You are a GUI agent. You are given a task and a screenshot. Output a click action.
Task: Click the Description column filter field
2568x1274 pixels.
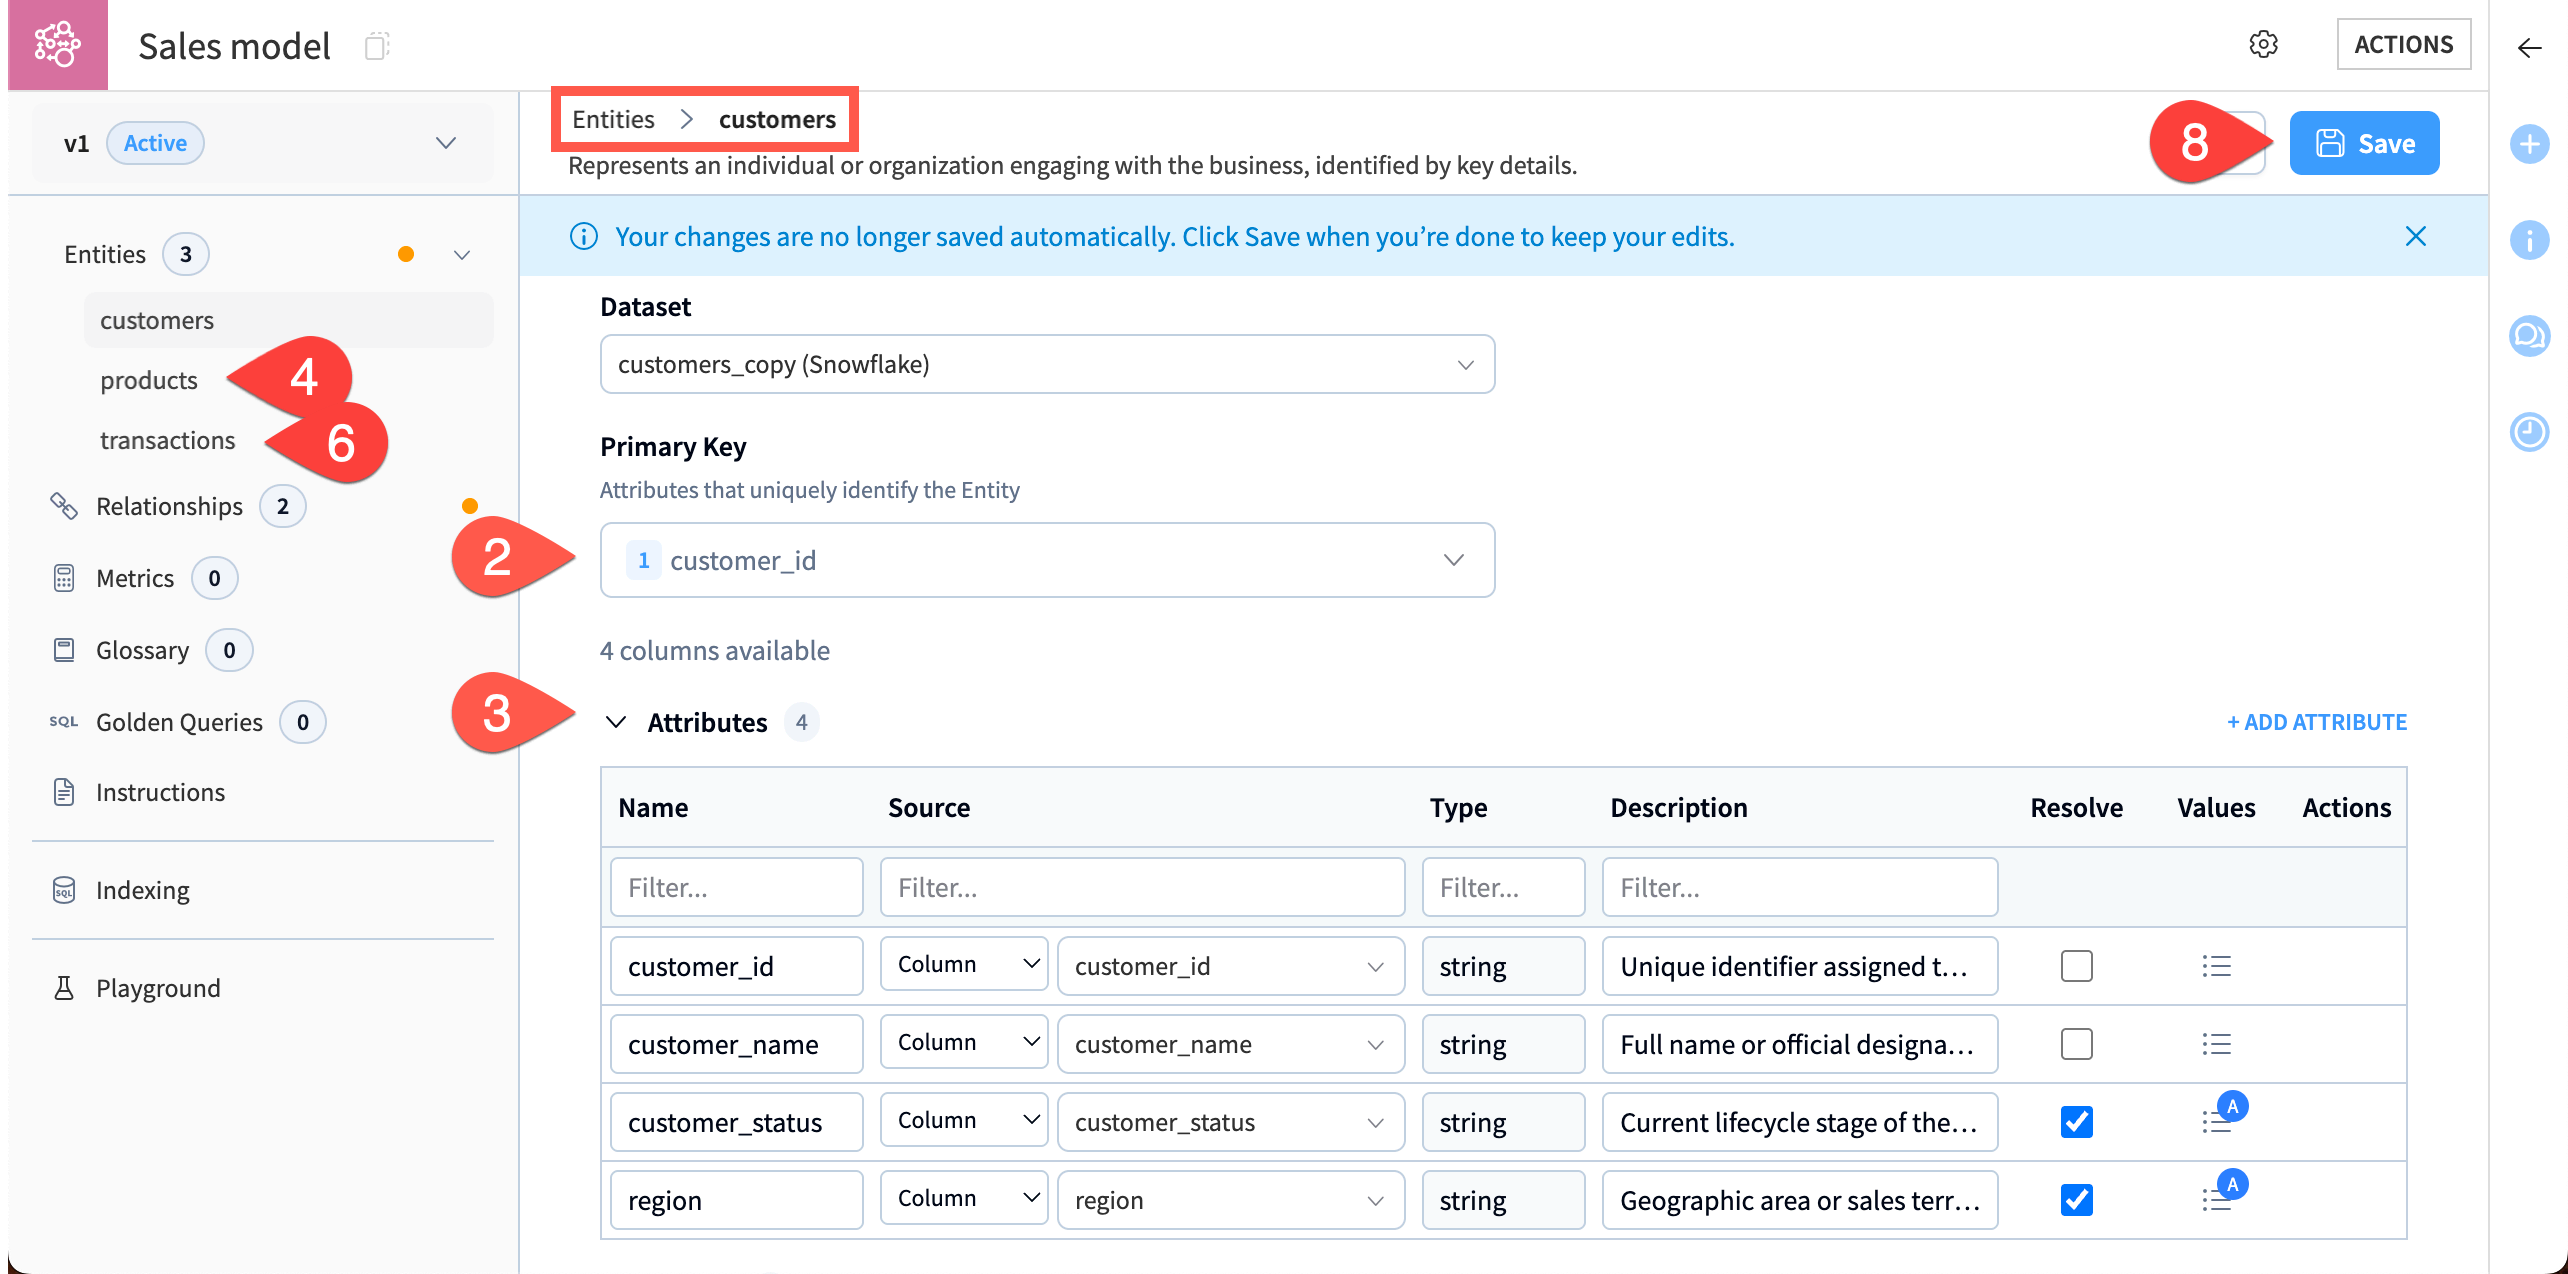[1799, 887]
